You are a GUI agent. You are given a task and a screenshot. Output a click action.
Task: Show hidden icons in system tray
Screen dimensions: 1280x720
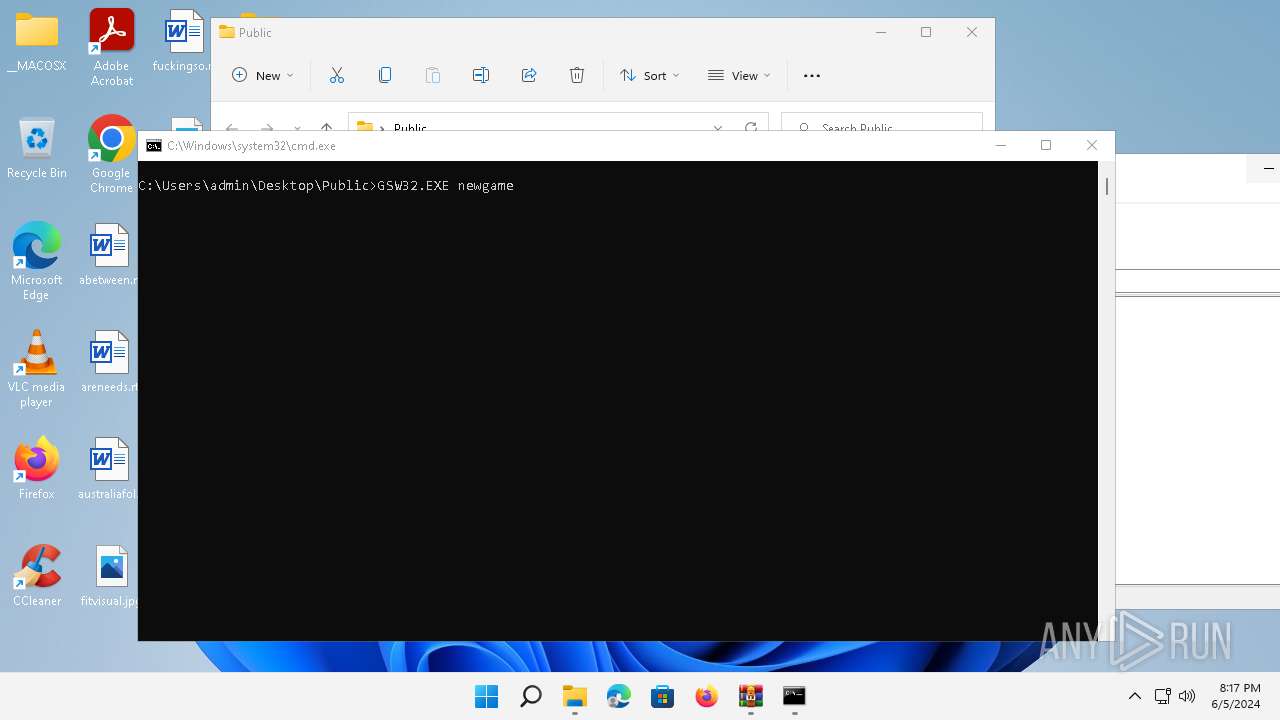1134,696
